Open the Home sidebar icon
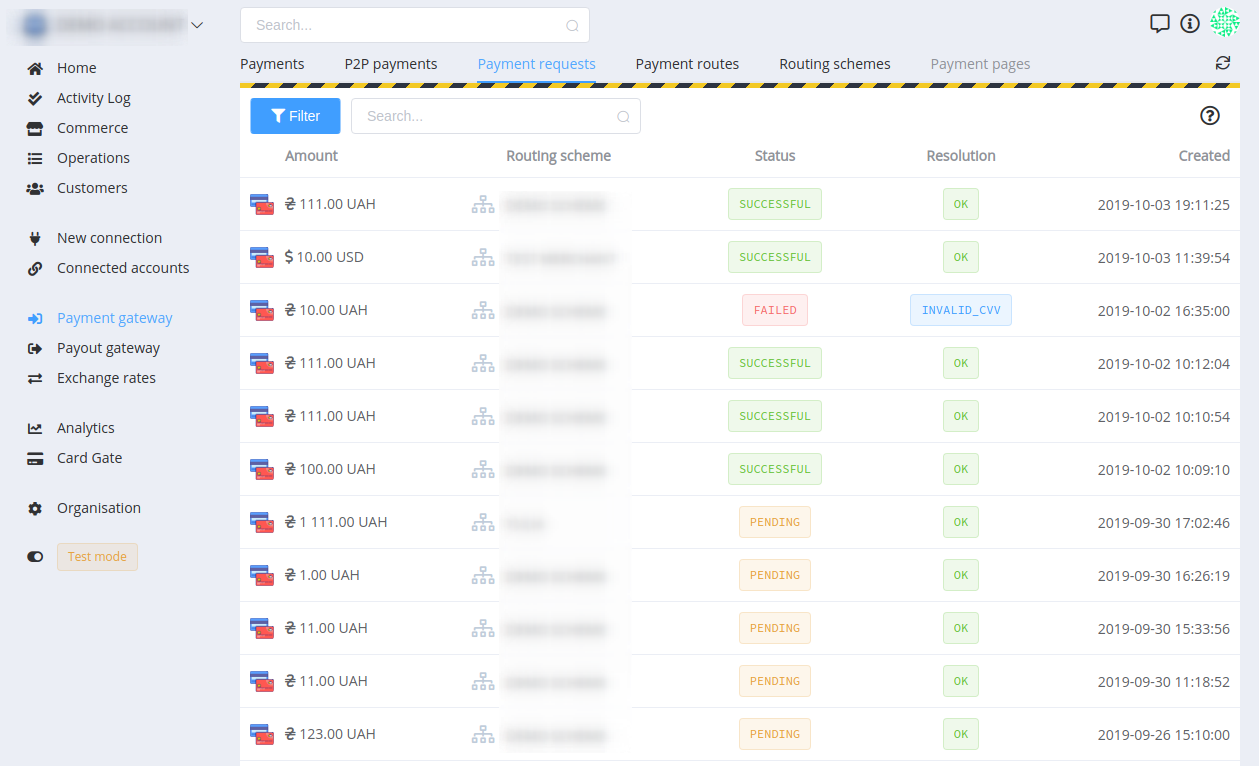This screenshot has width=1259, height=766. pos(35,68)
